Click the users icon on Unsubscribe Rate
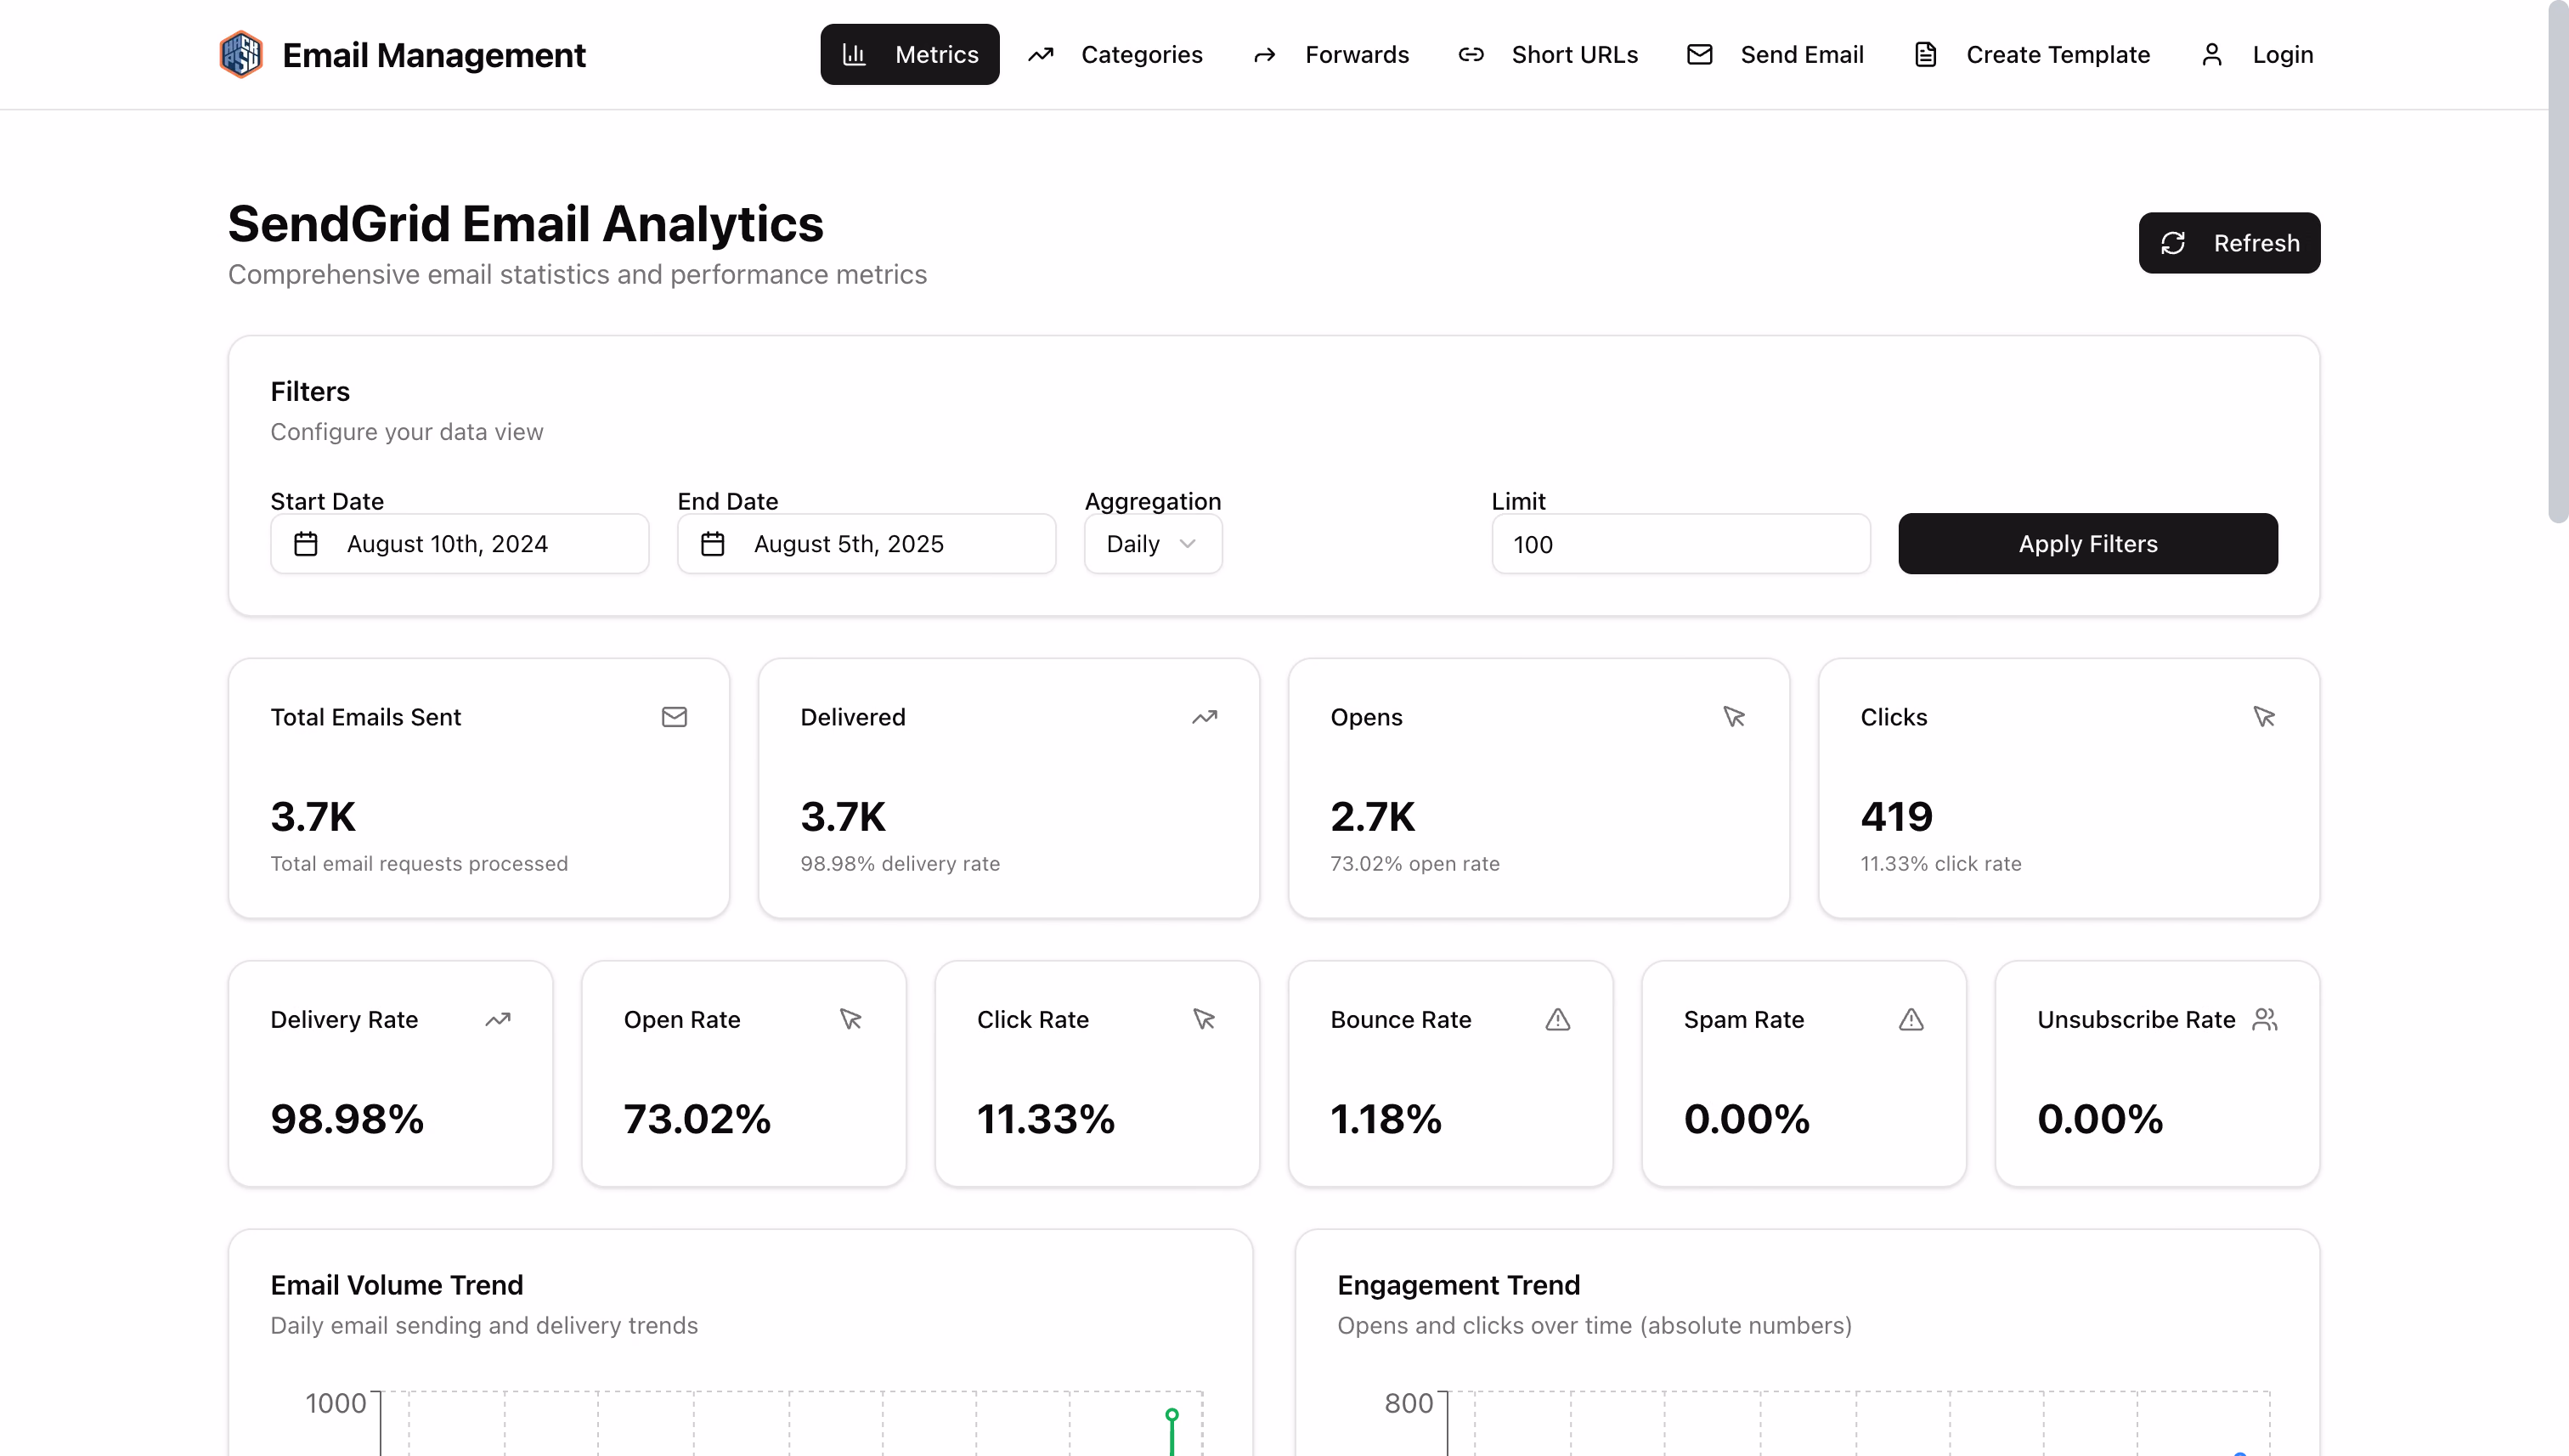2569x1456 pixels. click(2265, 1019)
